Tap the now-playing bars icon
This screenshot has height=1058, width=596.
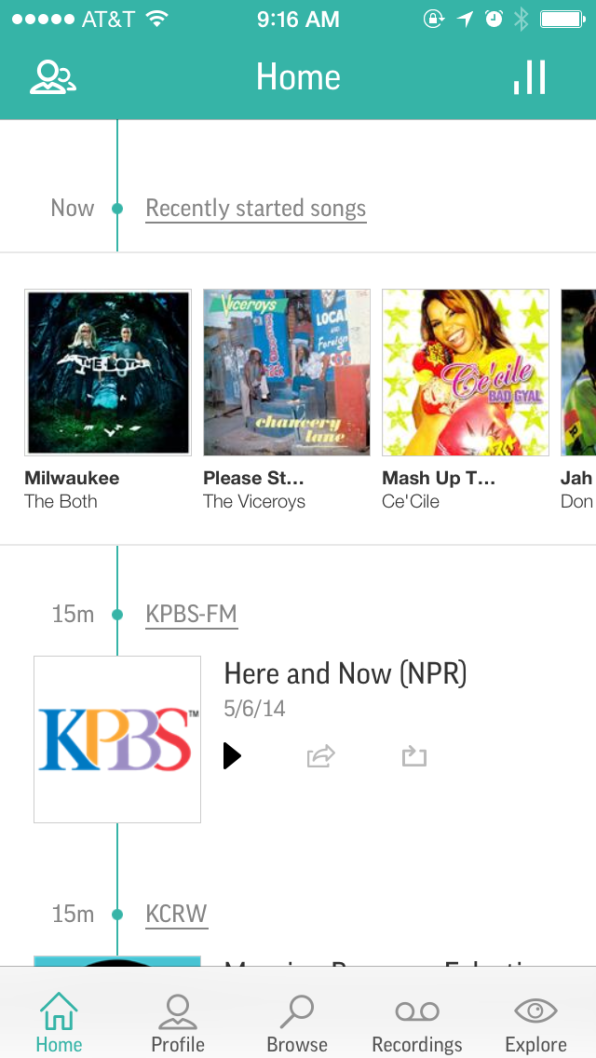530,78
